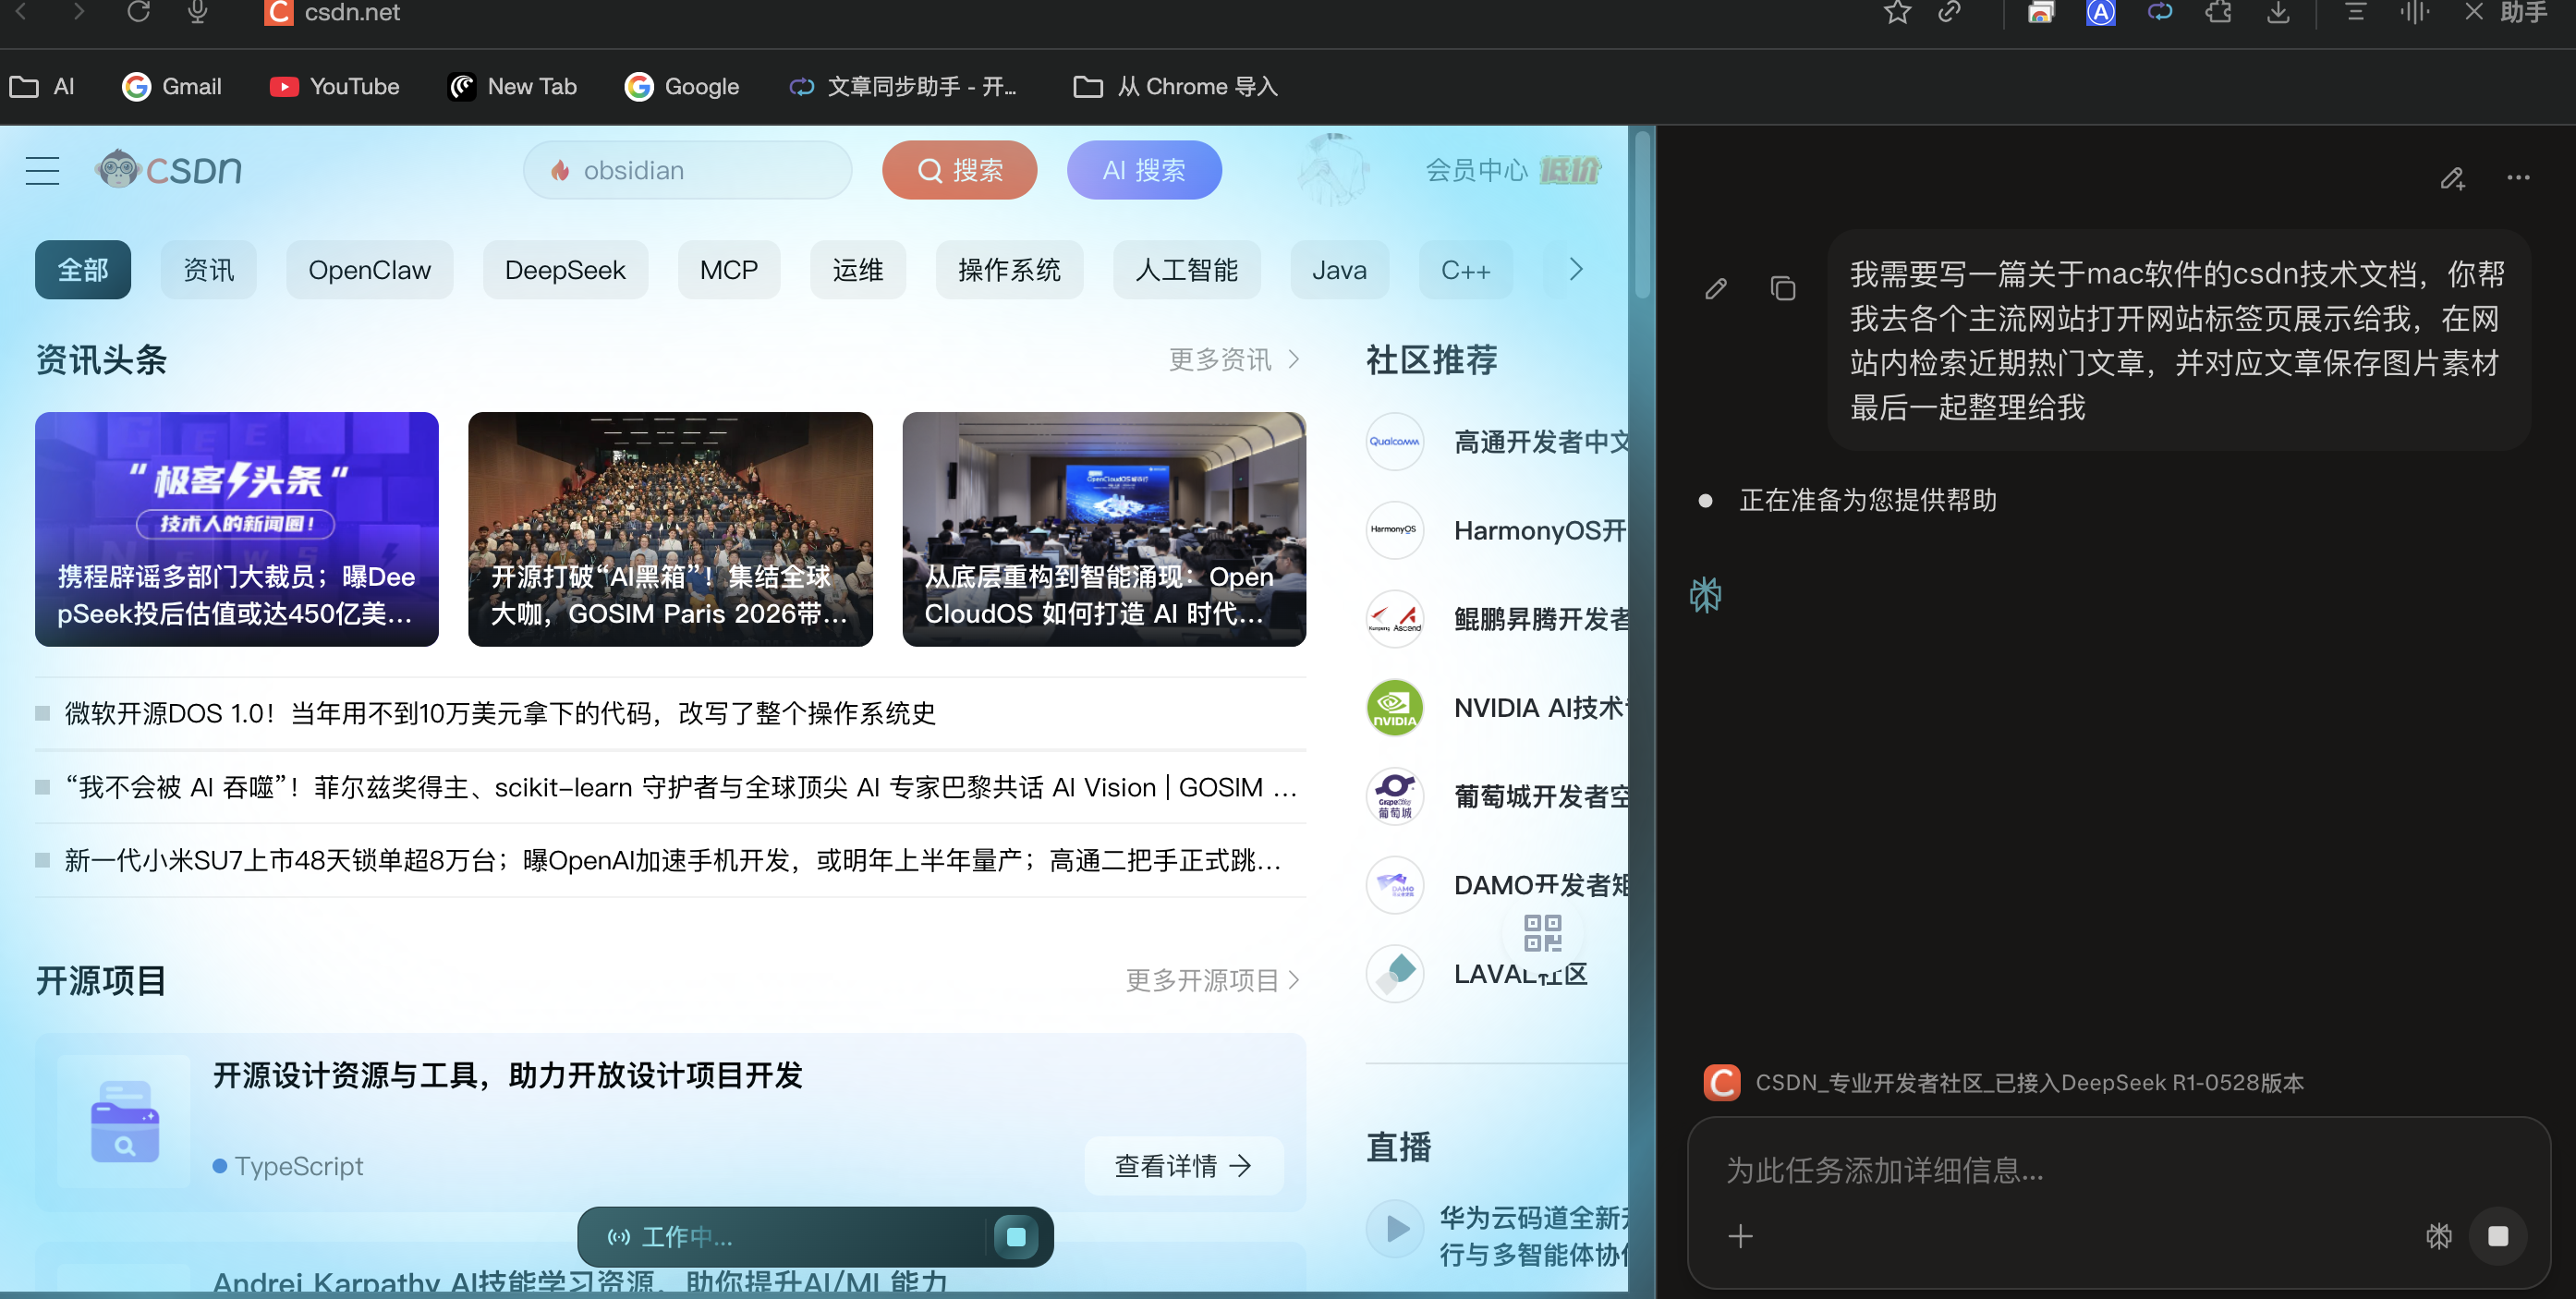The width and height of the screenshot is (2576, 1299).
Task: Select the 全部 category tab
Action: coord(83,270)
